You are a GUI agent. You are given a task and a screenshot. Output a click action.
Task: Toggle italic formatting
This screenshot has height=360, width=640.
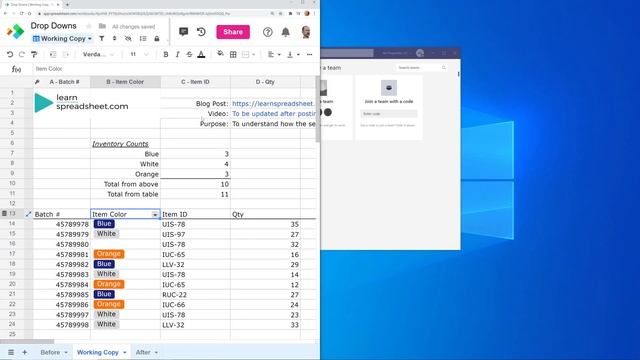[178, 54]
